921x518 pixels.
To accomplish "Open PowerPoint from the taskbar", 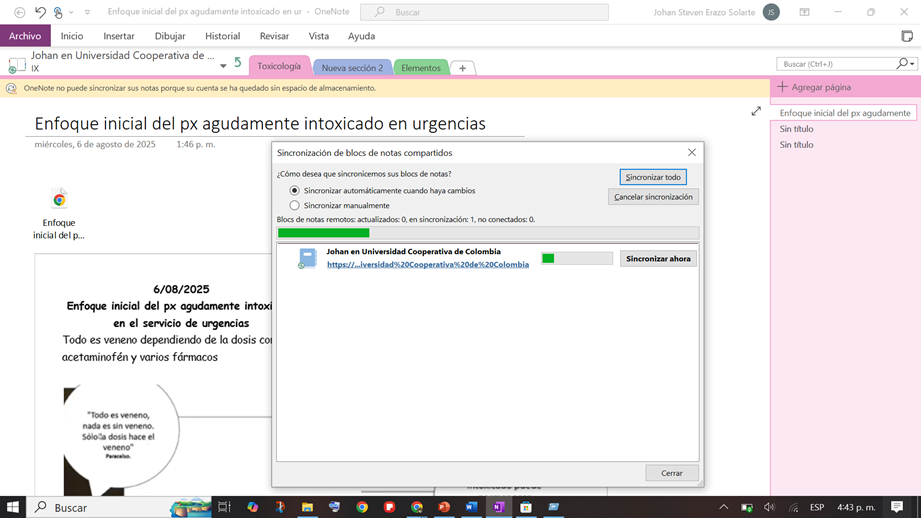I will pos(444,507).
